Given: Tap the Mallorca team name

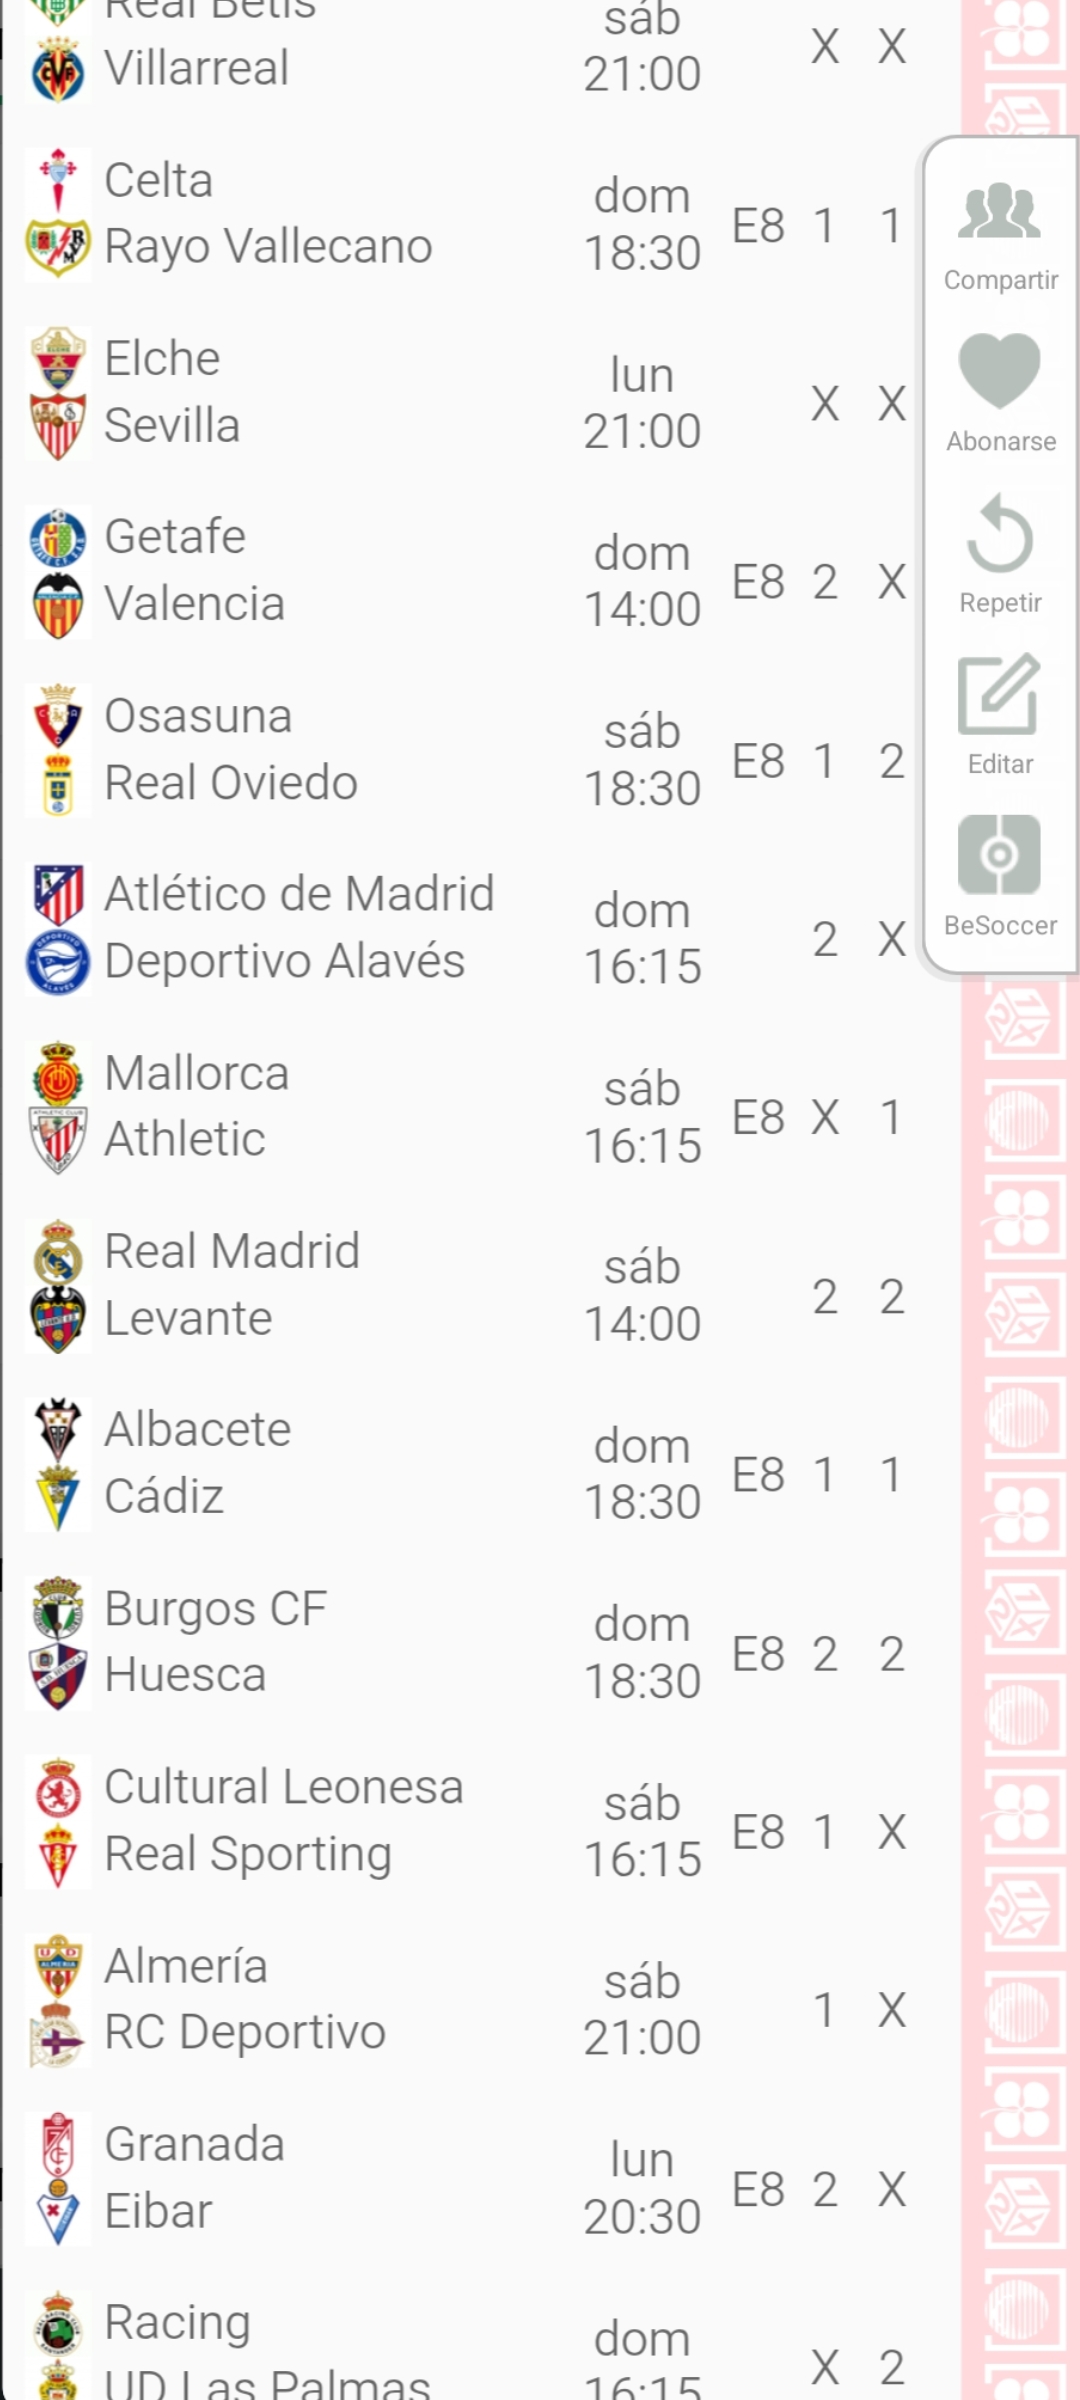Looking at the screenshot, I should point(197,1074).
